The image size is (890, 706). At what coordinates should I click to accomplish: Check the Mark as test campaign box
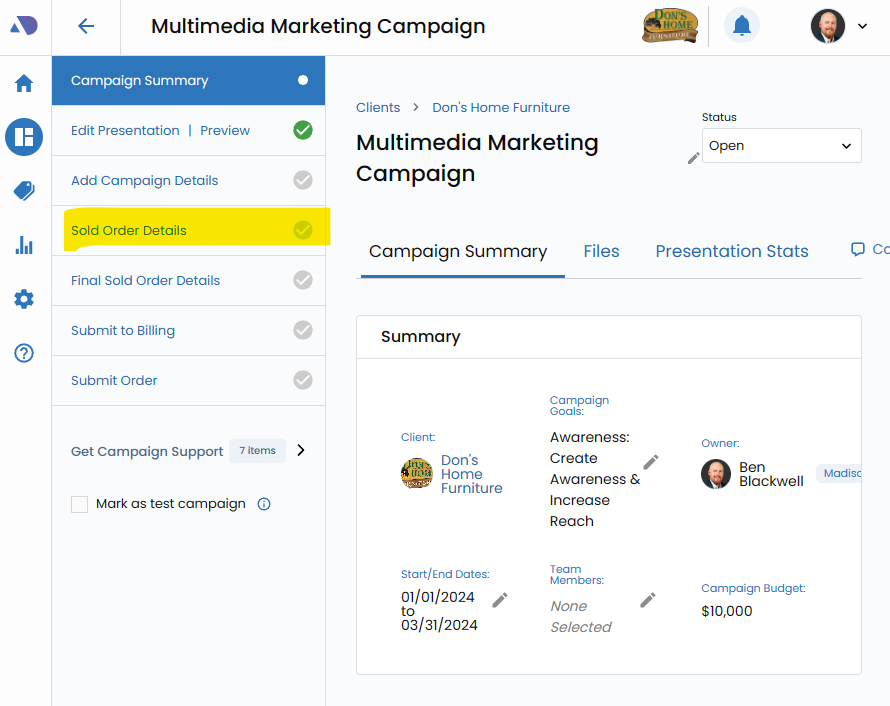click(80, 504)
